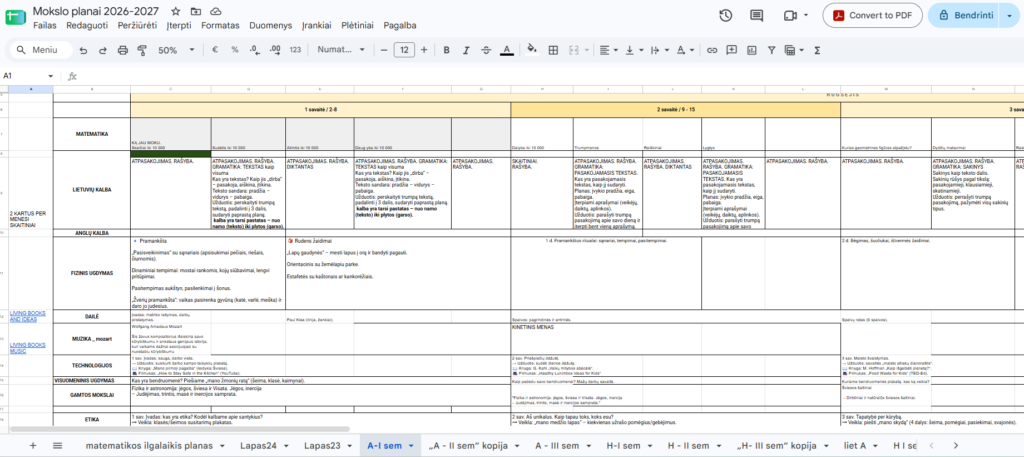
Task: Open the Plėtiniai menu
Action: pos(357,25)
